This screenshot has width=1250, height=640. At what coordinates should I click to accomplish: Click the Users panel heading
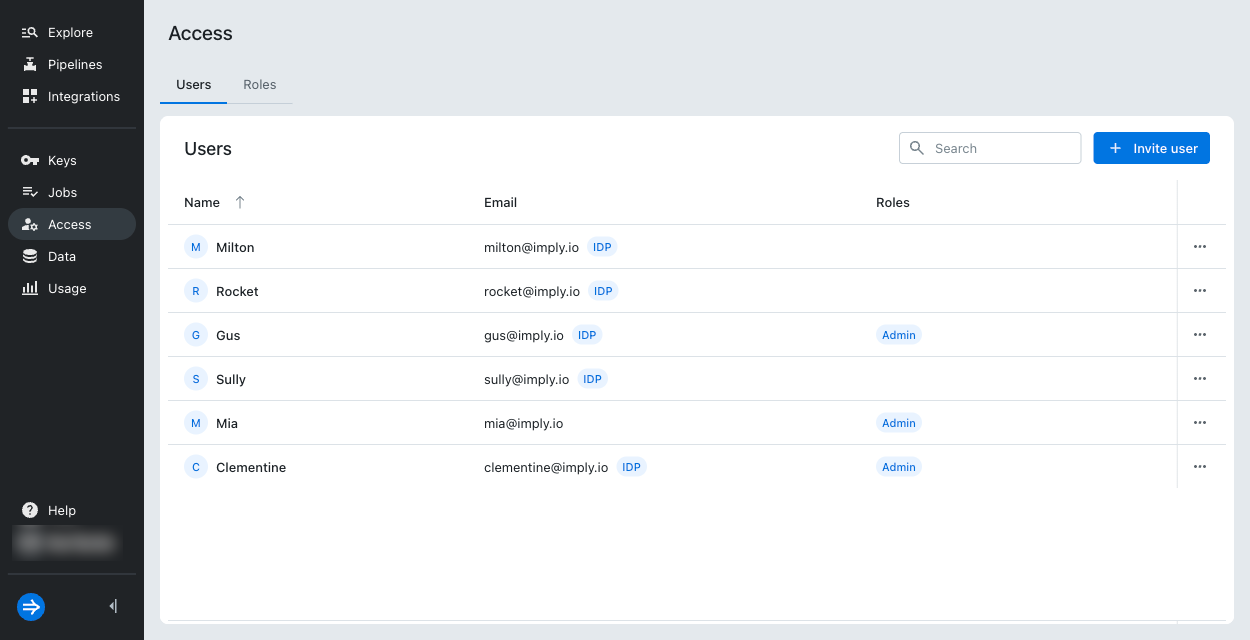point(208,149)
